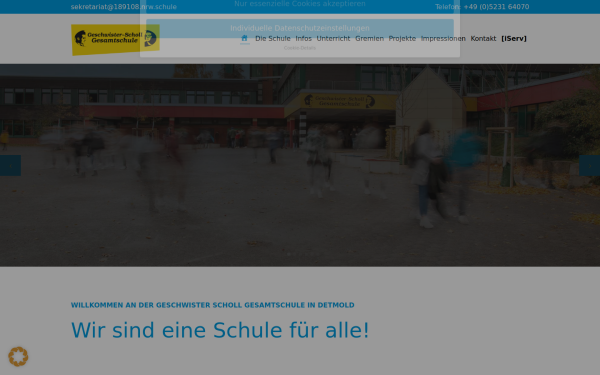Go to the Kontakt page

(x=483, y=39)
